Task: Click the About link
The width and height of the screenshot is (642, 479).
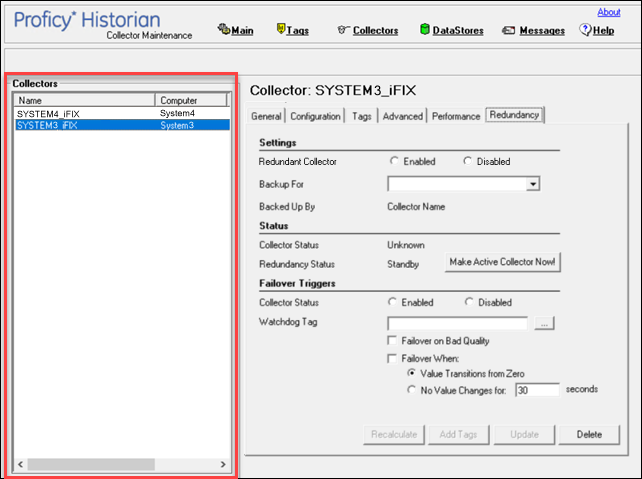Action: [x=609, y=12]
